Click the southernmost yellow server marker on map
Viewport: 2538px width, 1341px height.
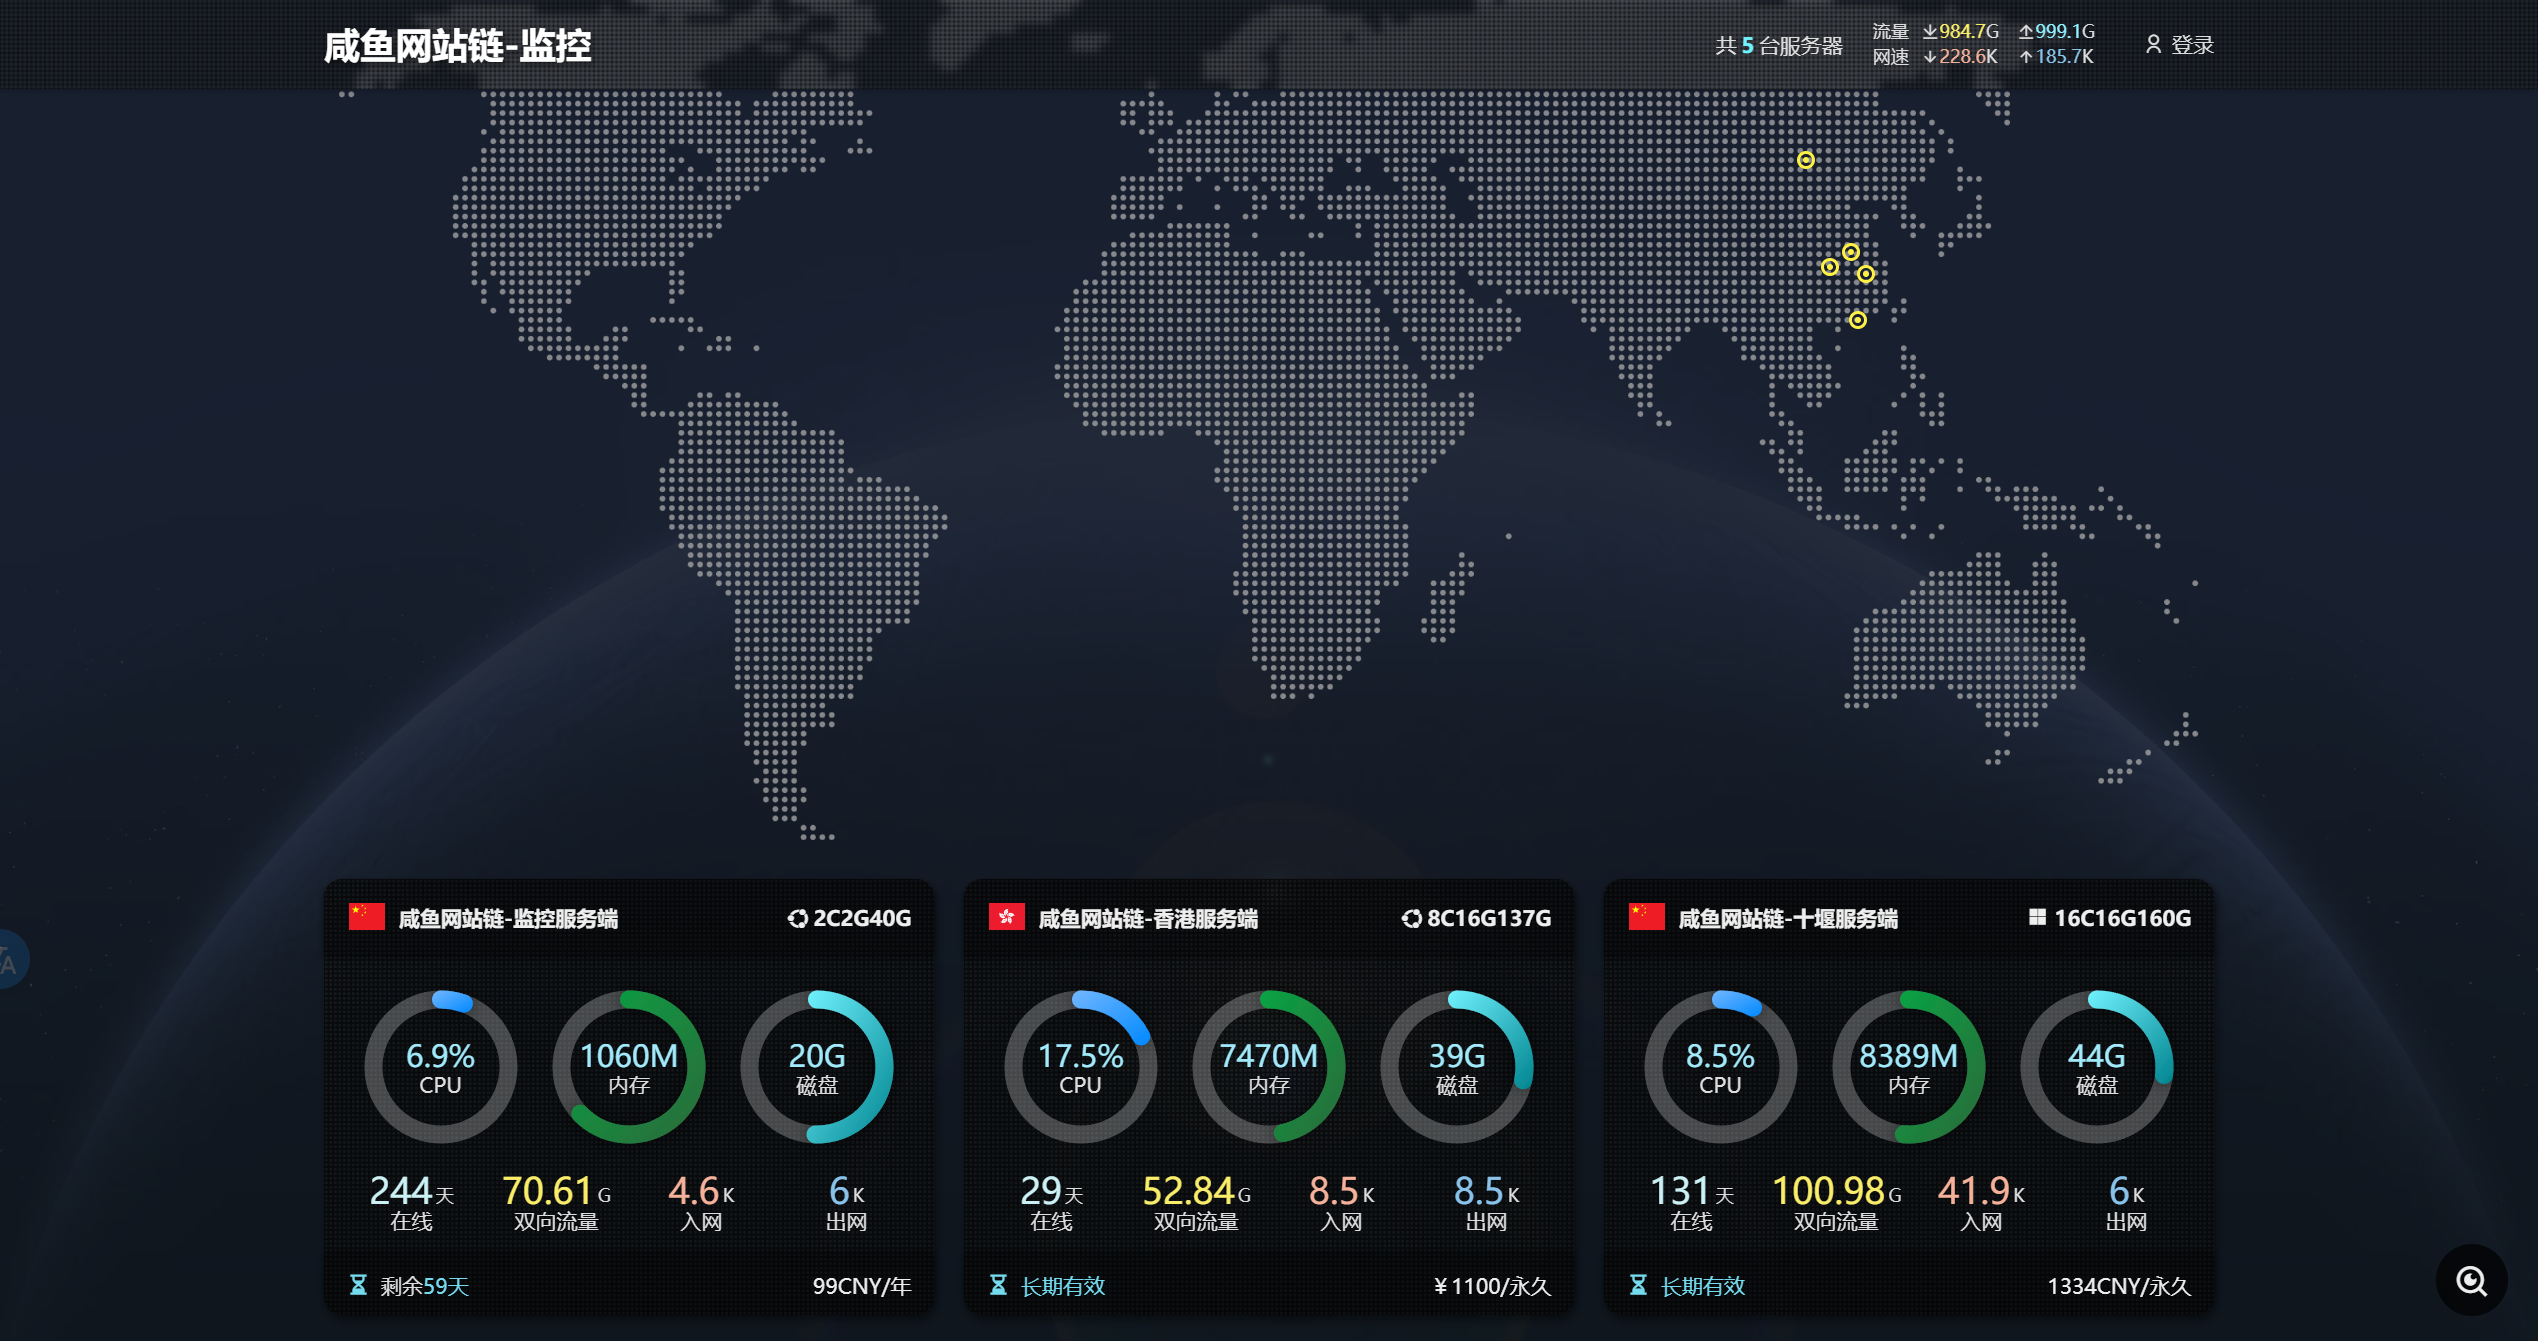tap(1857, 320)
